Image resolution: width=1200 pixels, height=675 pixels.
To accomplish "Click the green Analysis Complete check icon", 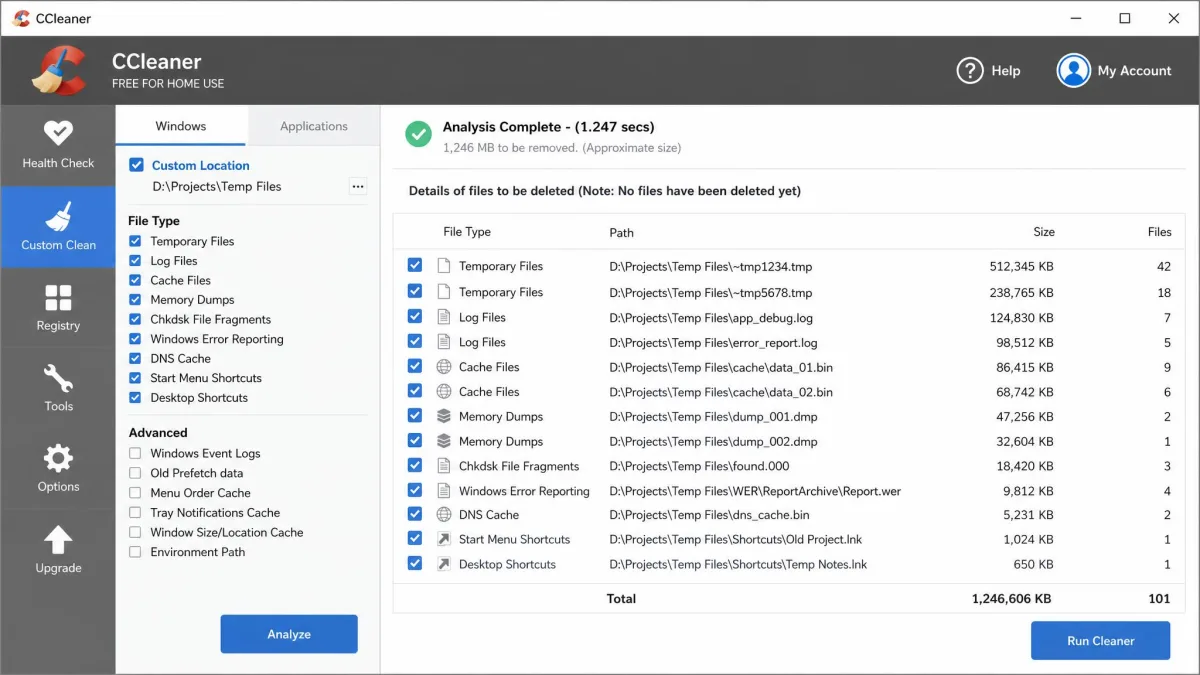I will 418,135.
